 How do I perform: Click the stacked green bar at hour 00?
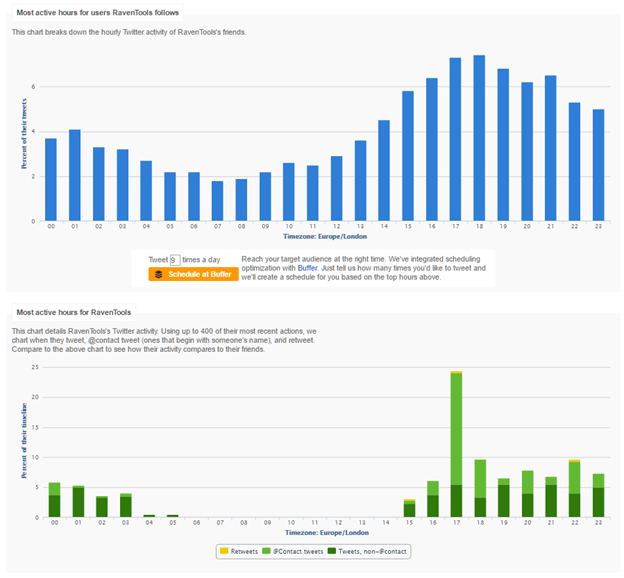(x=55, y=501)
